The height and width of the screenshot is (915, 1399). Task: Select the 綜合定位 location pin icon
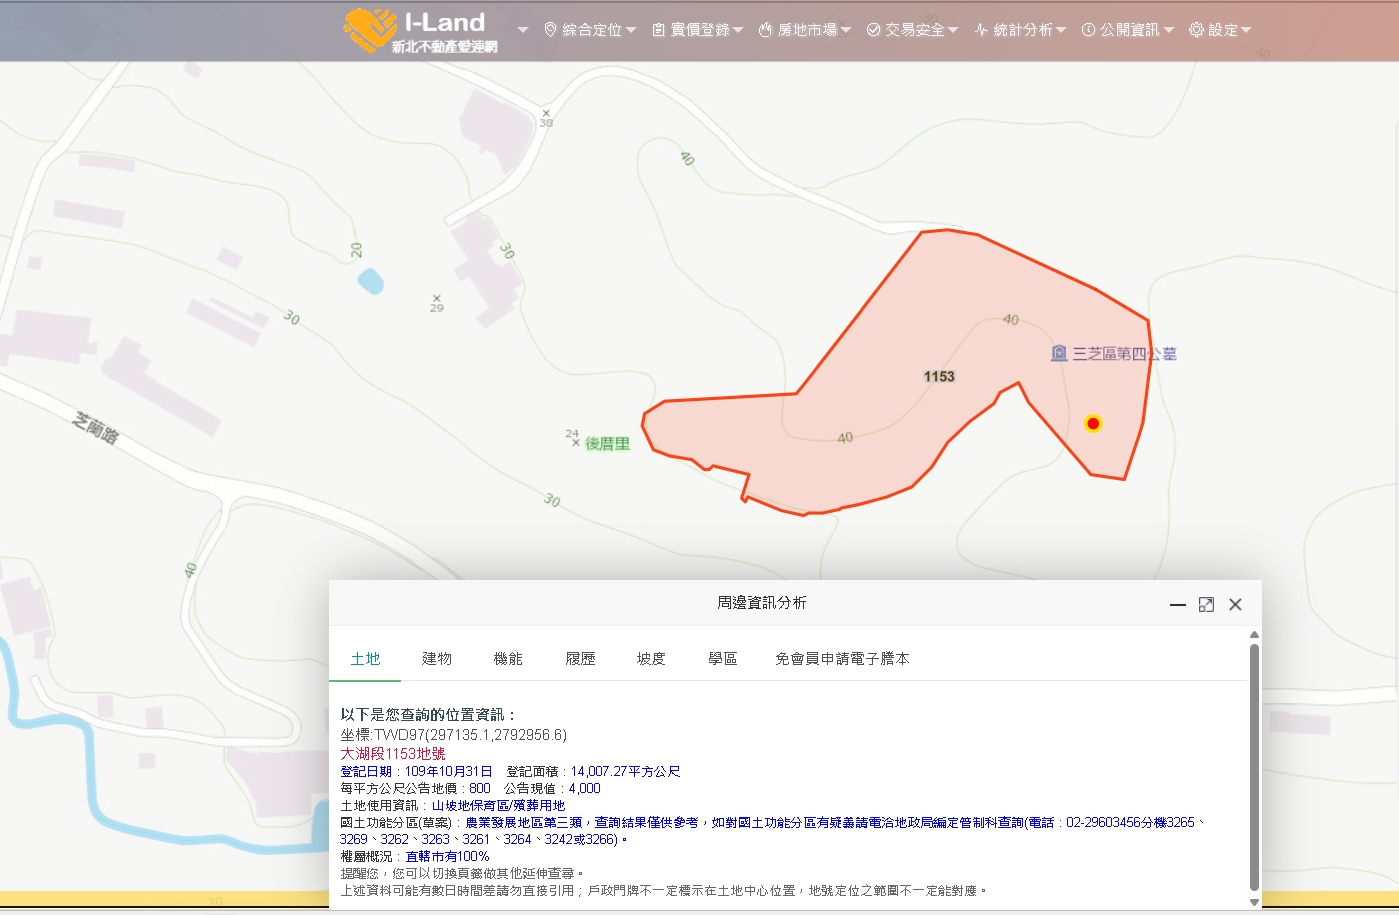[x=549, y=29]
